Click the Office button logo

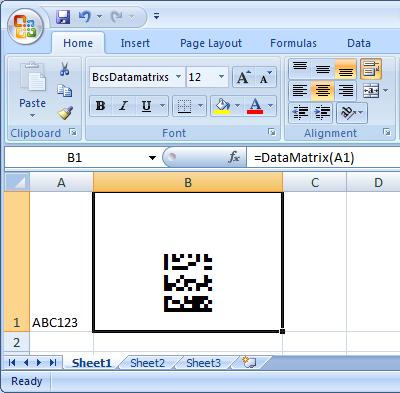26,27
